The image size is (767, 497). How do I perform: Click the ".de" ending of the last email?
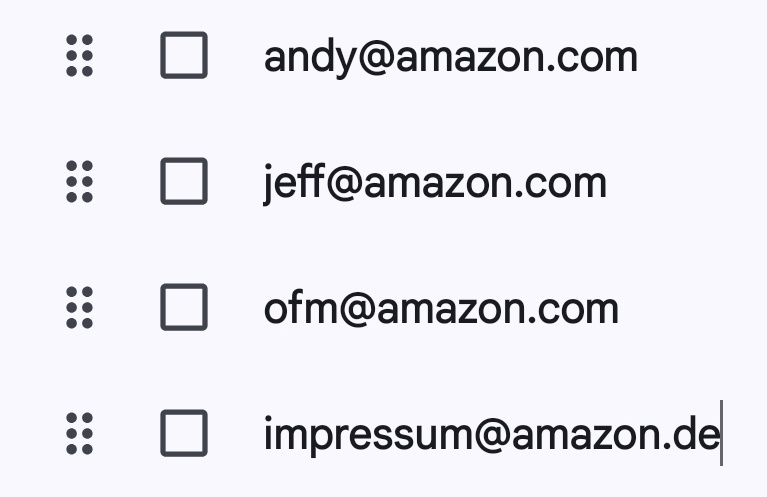(696, 435)
